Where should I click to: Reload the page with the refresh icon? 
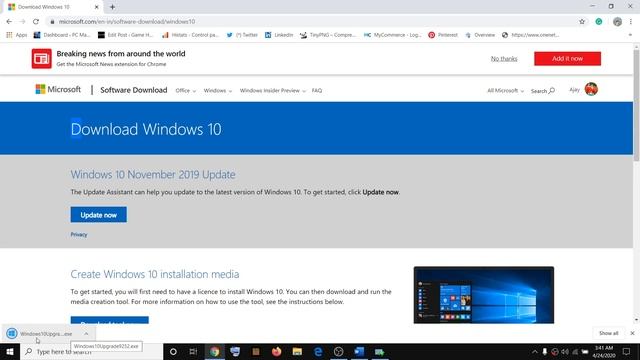(36, 22)
